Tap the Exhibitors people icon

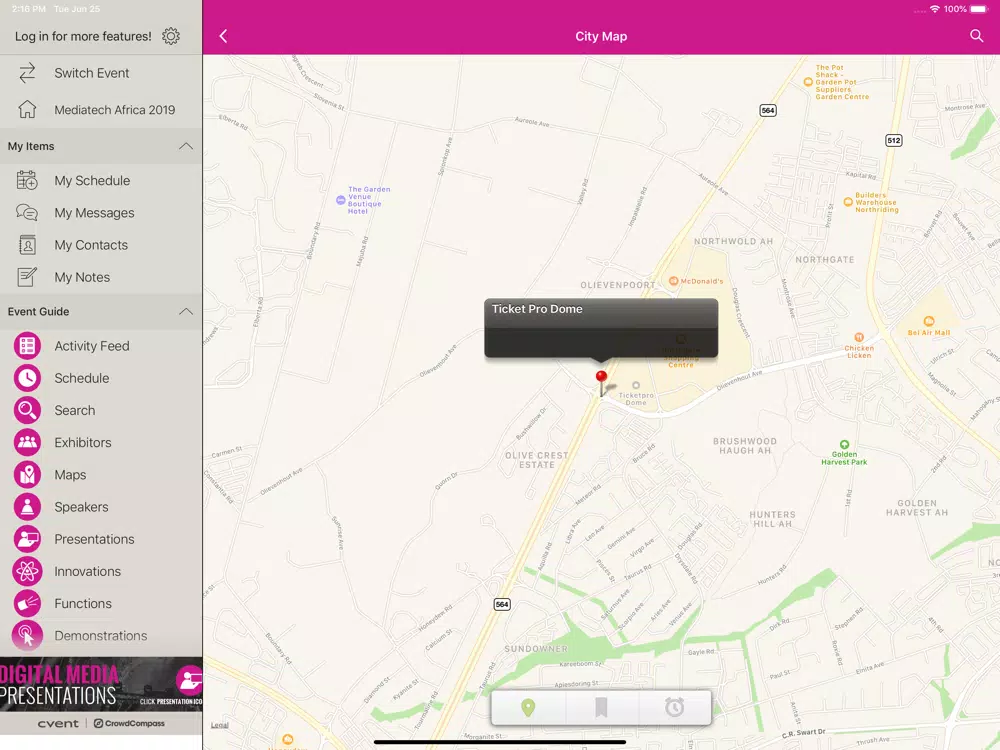pyautogui.click(x=27, y=443)
